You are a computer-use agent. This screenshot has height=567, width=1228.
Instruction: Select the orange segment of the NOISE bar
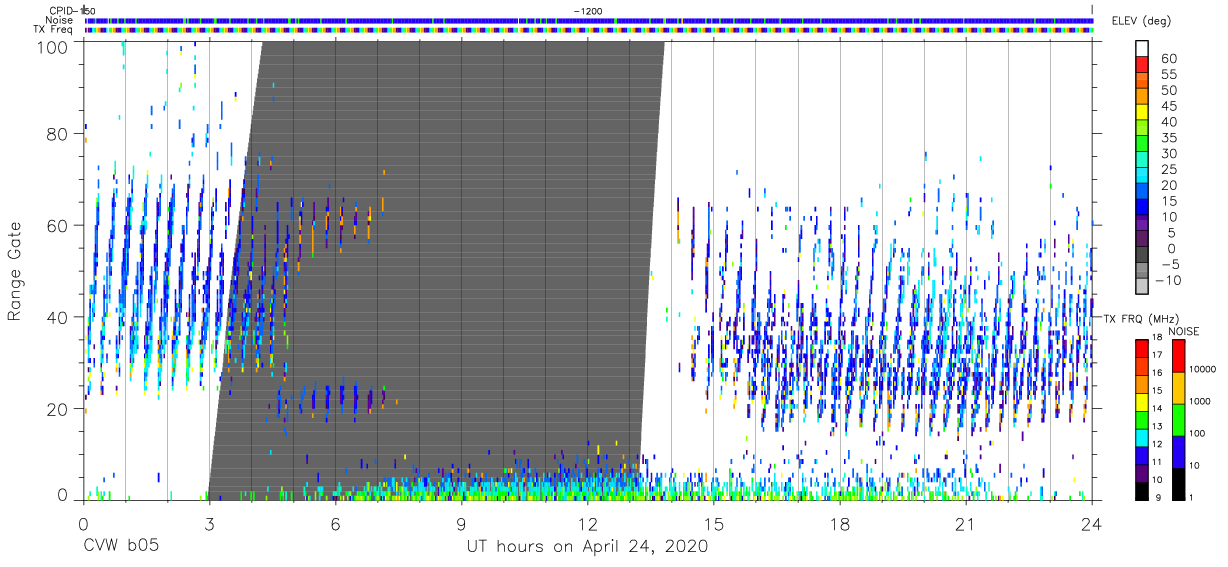point(1178,387)
